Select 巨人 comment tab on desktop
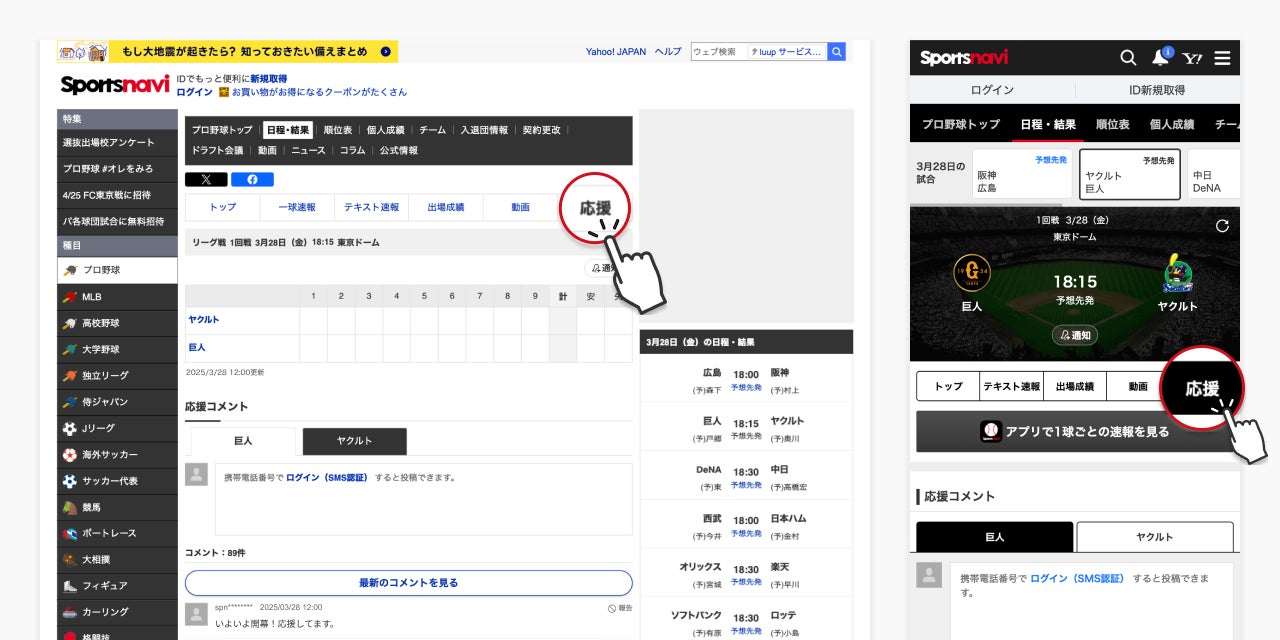This screenshot has height=640, width=1280. pos(243,441)
